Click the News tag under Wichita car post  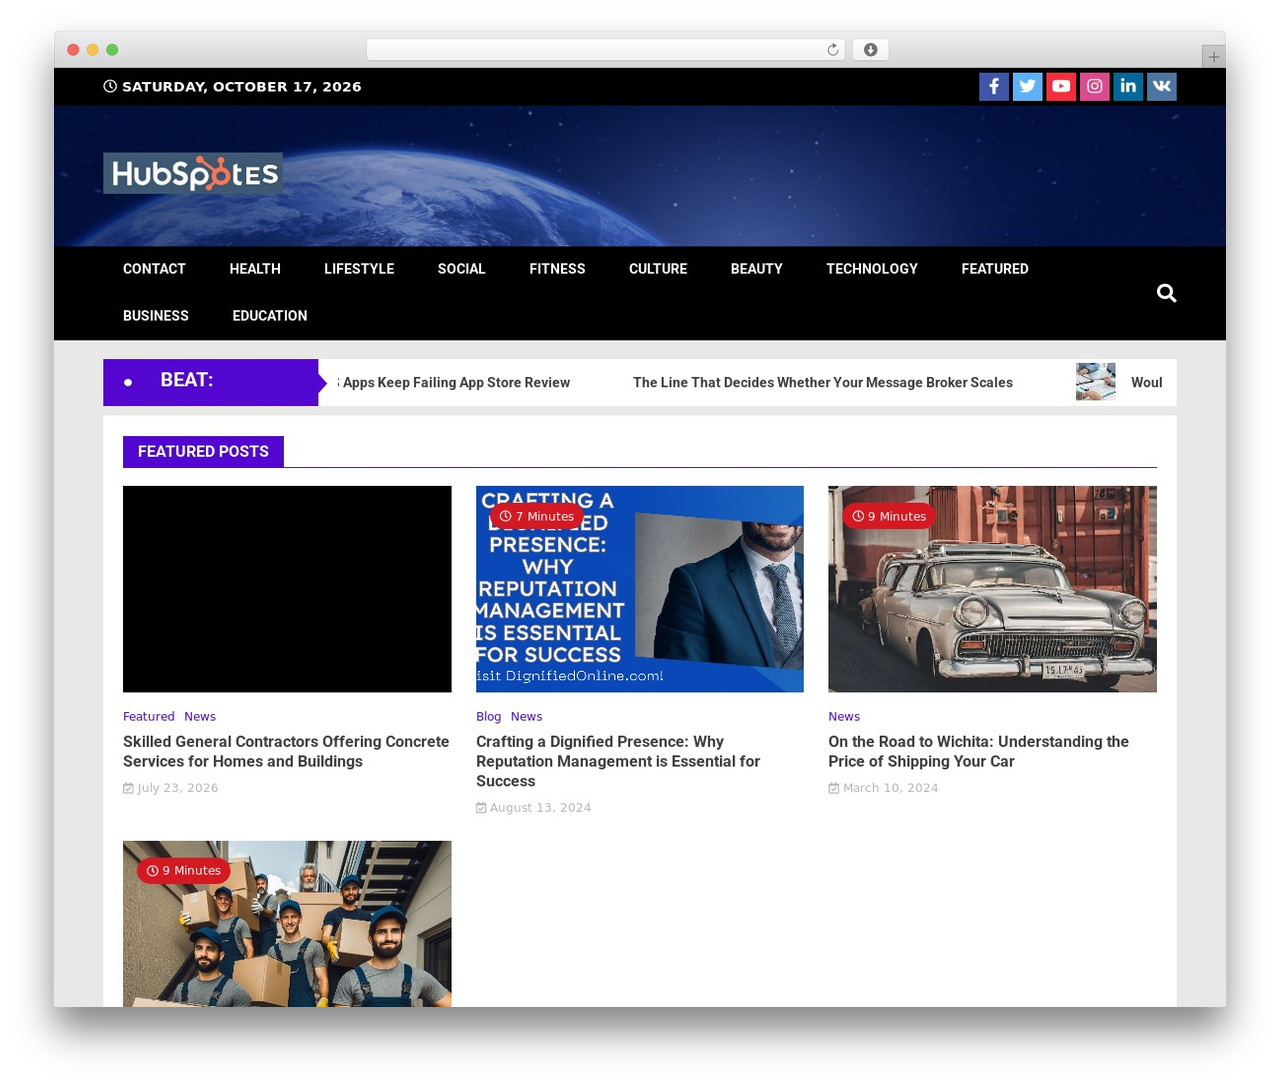click(x=844, y=717)
